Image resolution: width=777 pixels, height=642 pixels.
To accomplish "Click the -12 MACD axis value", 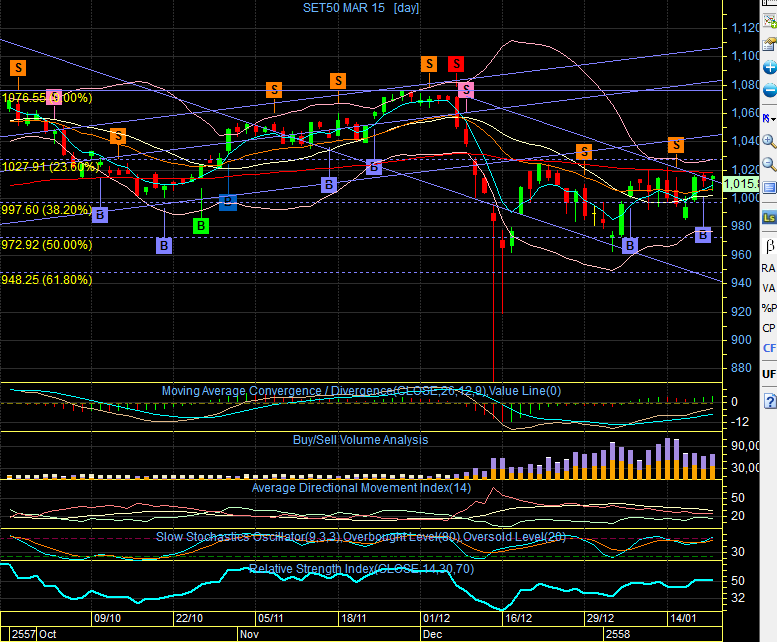I will (740, 422).
